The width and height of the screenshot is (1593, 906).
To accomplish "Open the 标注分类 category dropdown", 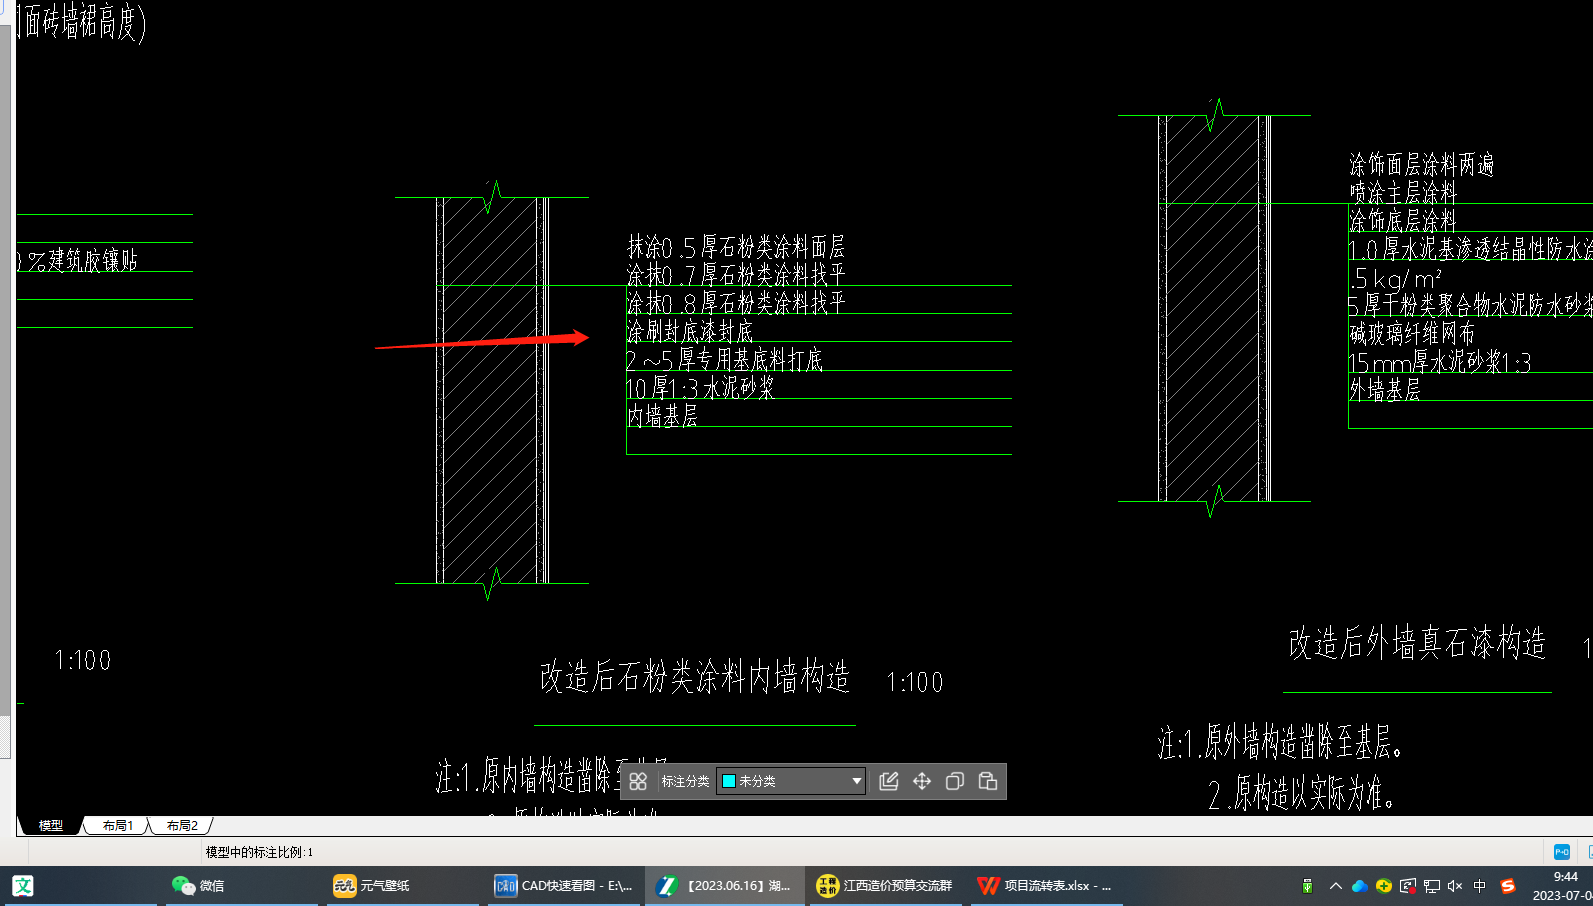I will 791,781.
